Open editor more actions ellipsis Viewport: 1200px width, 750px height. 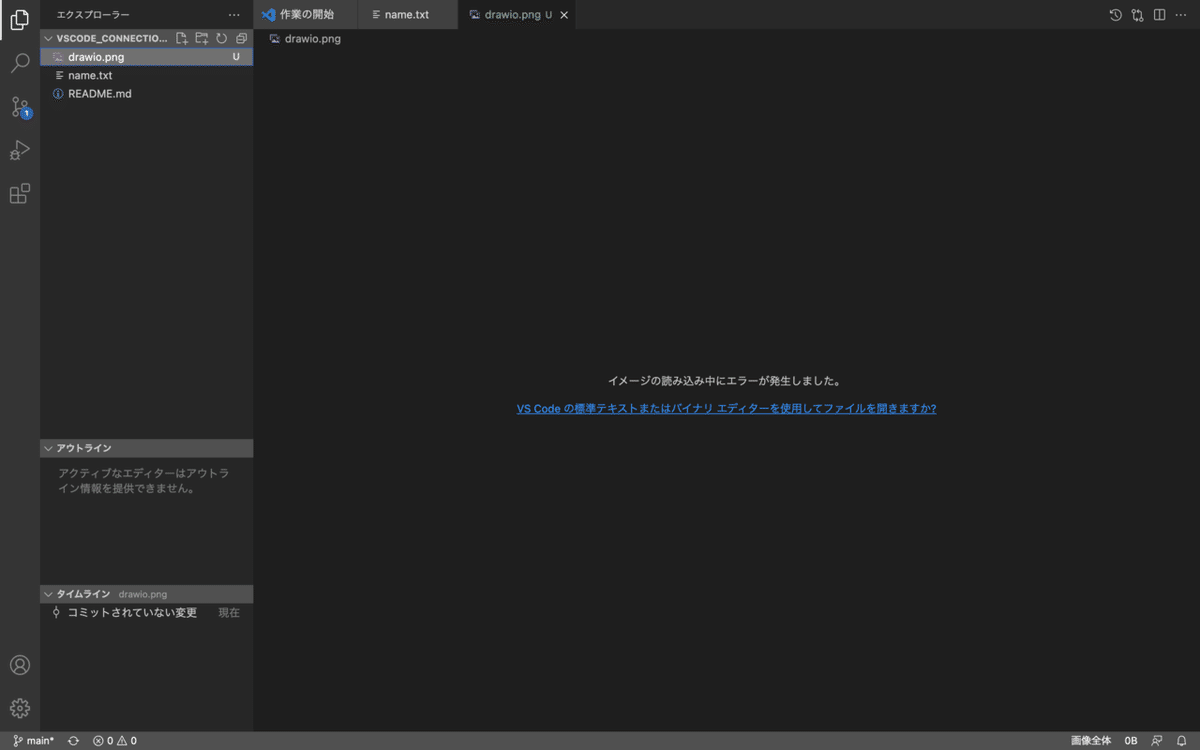(x=1182, y=15)
